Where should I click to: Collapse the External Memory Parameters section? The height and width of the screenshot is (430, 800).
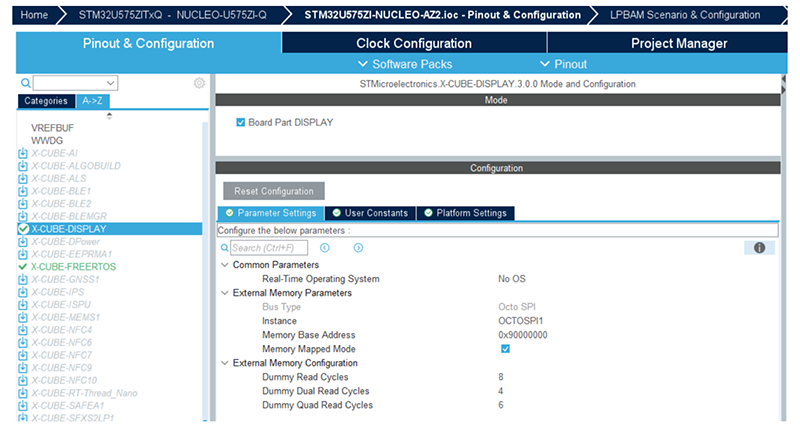click(x=224, y=293)
